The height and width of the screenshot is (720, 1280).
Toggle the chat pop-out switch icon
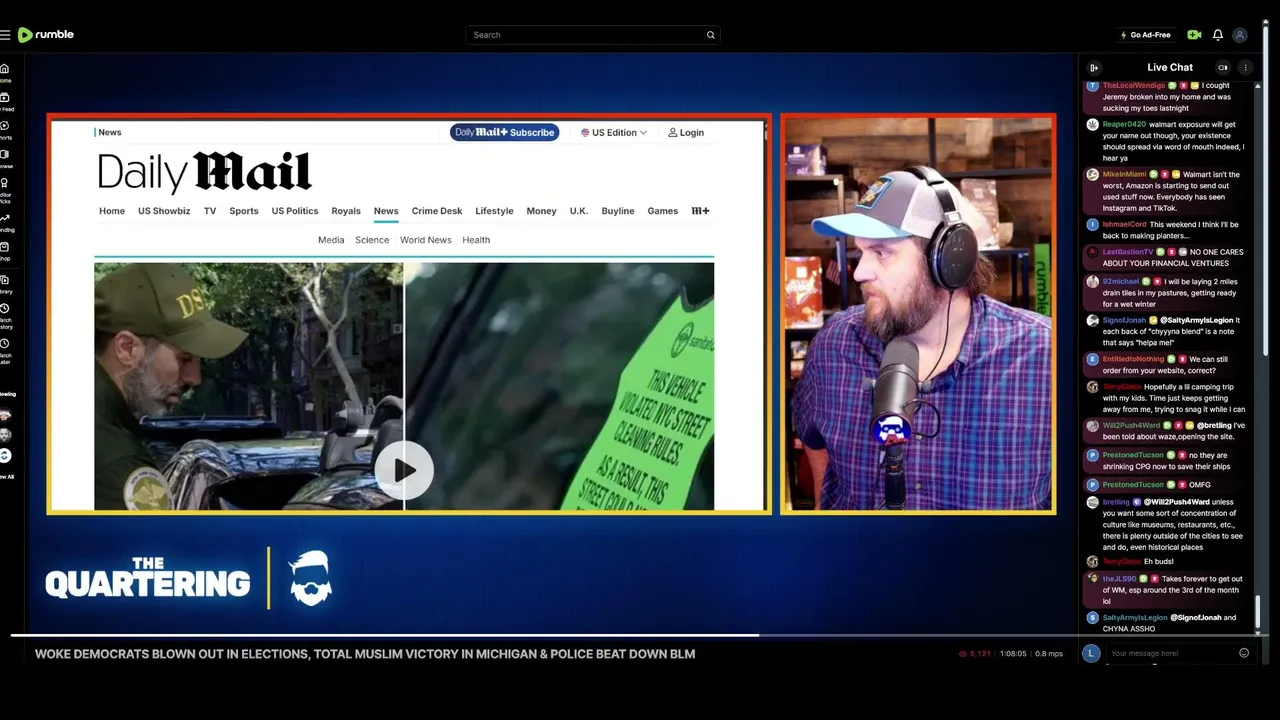(x=1223, y=68)
